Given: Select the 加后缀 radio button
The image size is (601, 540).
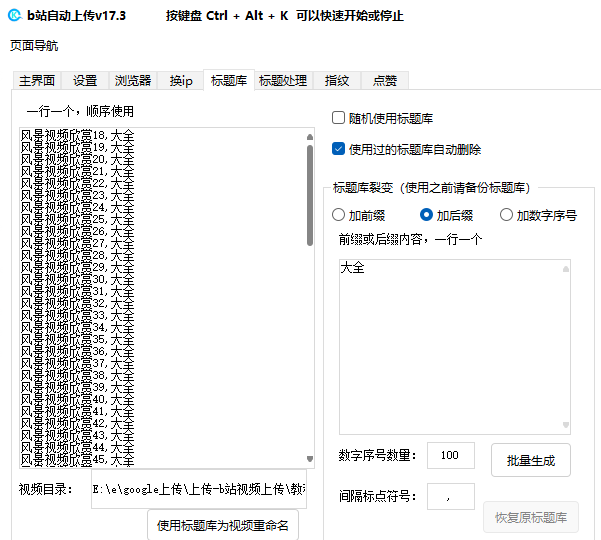Looking at the screenshot, I should tap(427, 215).
